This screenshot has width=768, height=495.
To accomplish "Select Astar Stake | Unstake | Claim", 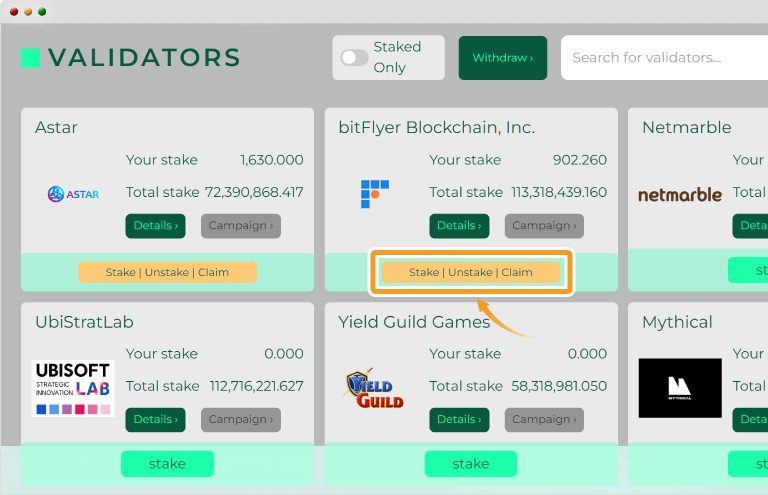I will point(167,272).
